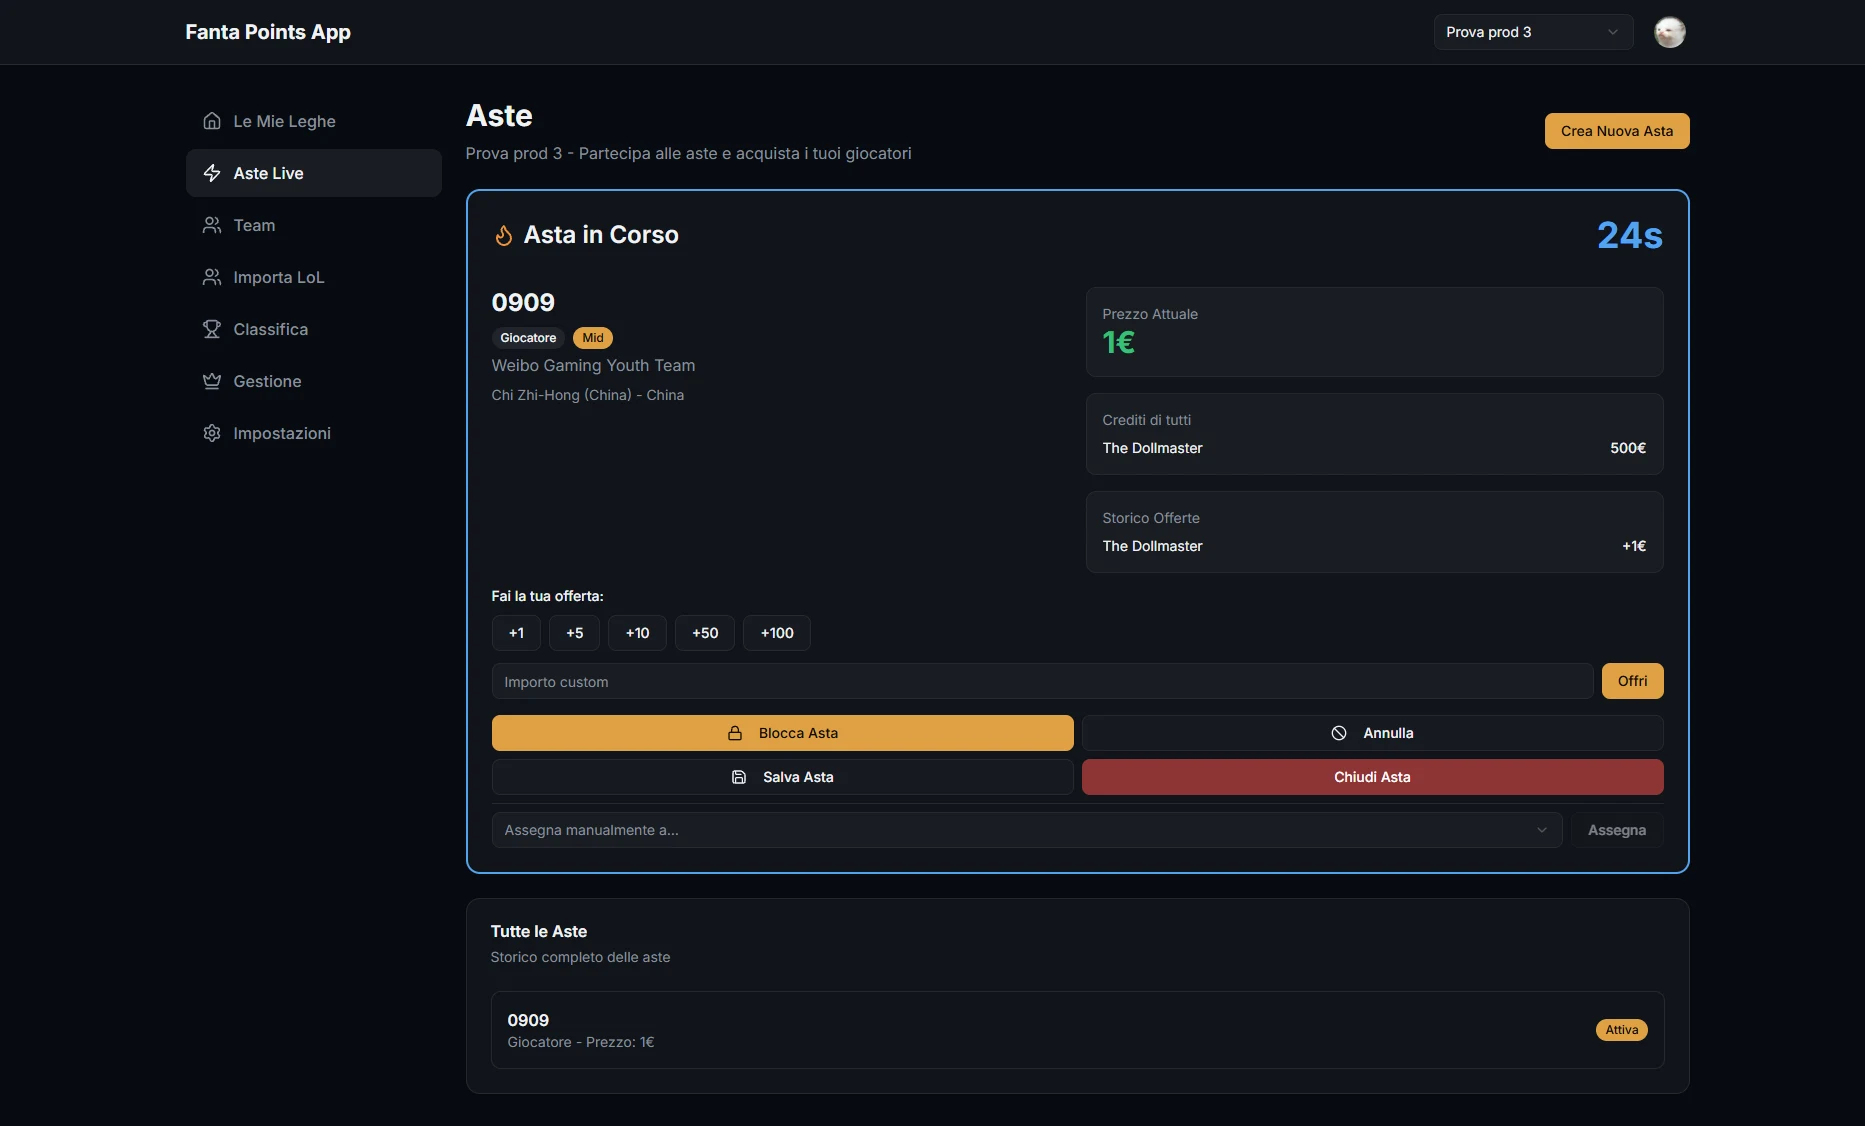Open the Classifica page

coord(314,329)
